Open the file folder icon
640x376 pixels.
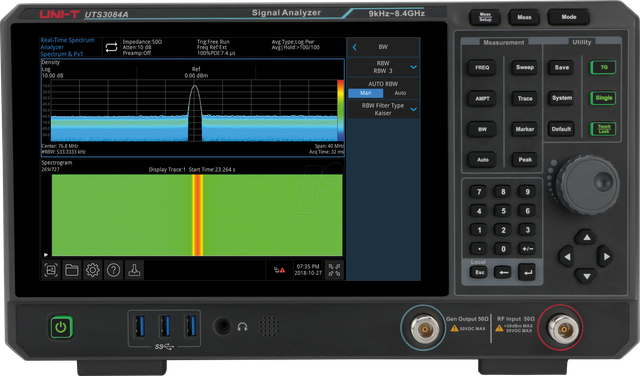(72, 270)
